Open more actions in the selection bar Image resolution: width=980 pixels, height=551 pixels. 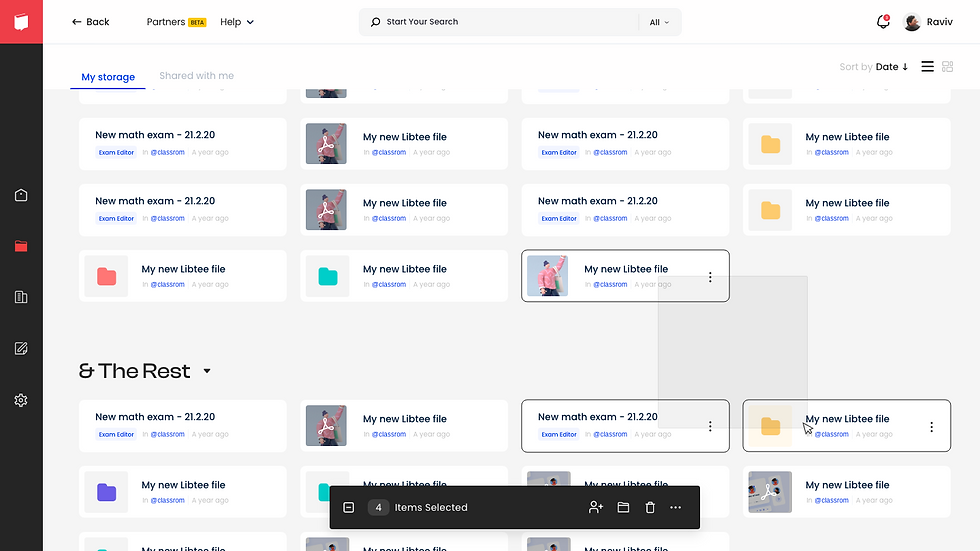coord(676,507)
